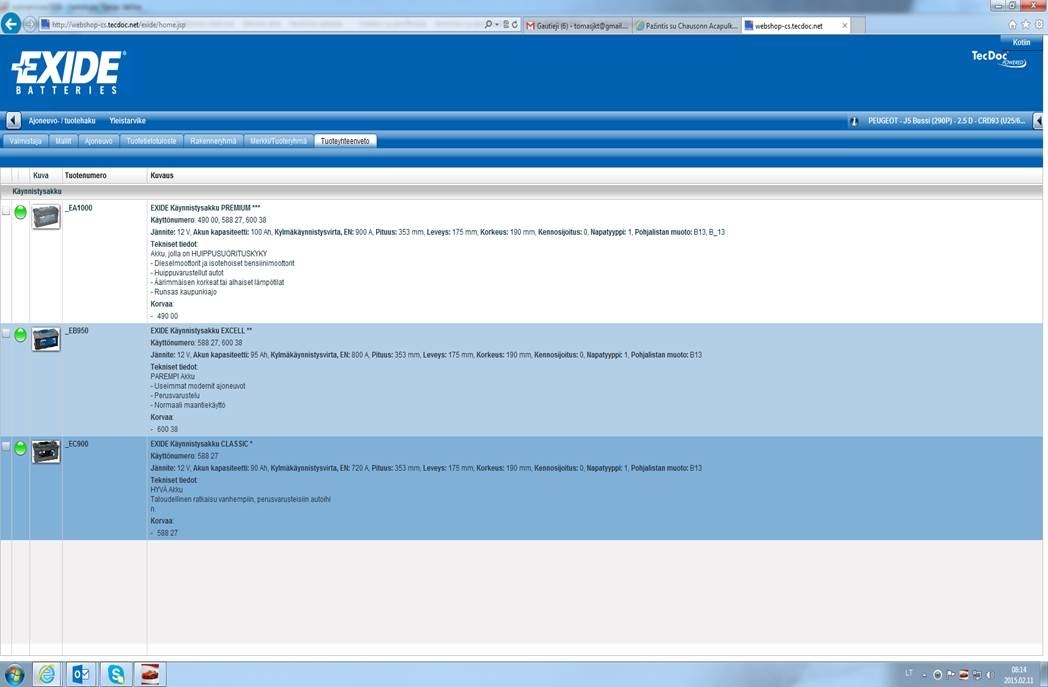Select product number _EC900

(77, 444)
